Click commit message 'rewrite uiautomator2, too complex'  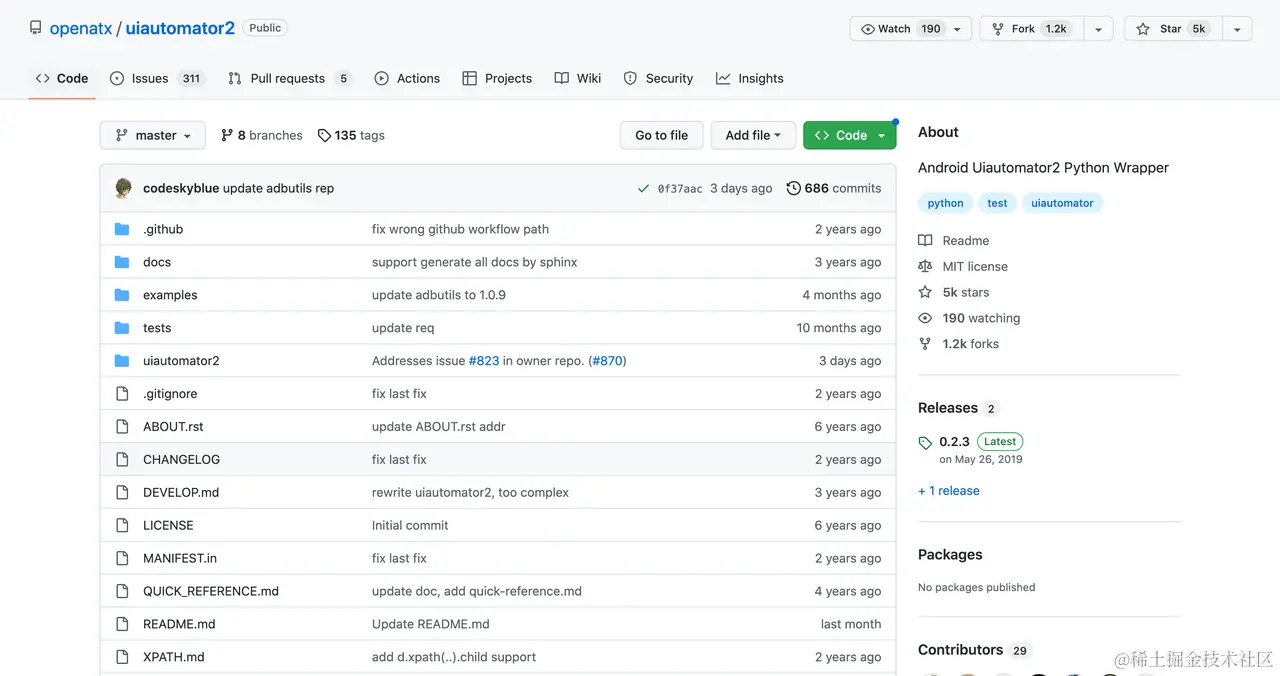470,493
